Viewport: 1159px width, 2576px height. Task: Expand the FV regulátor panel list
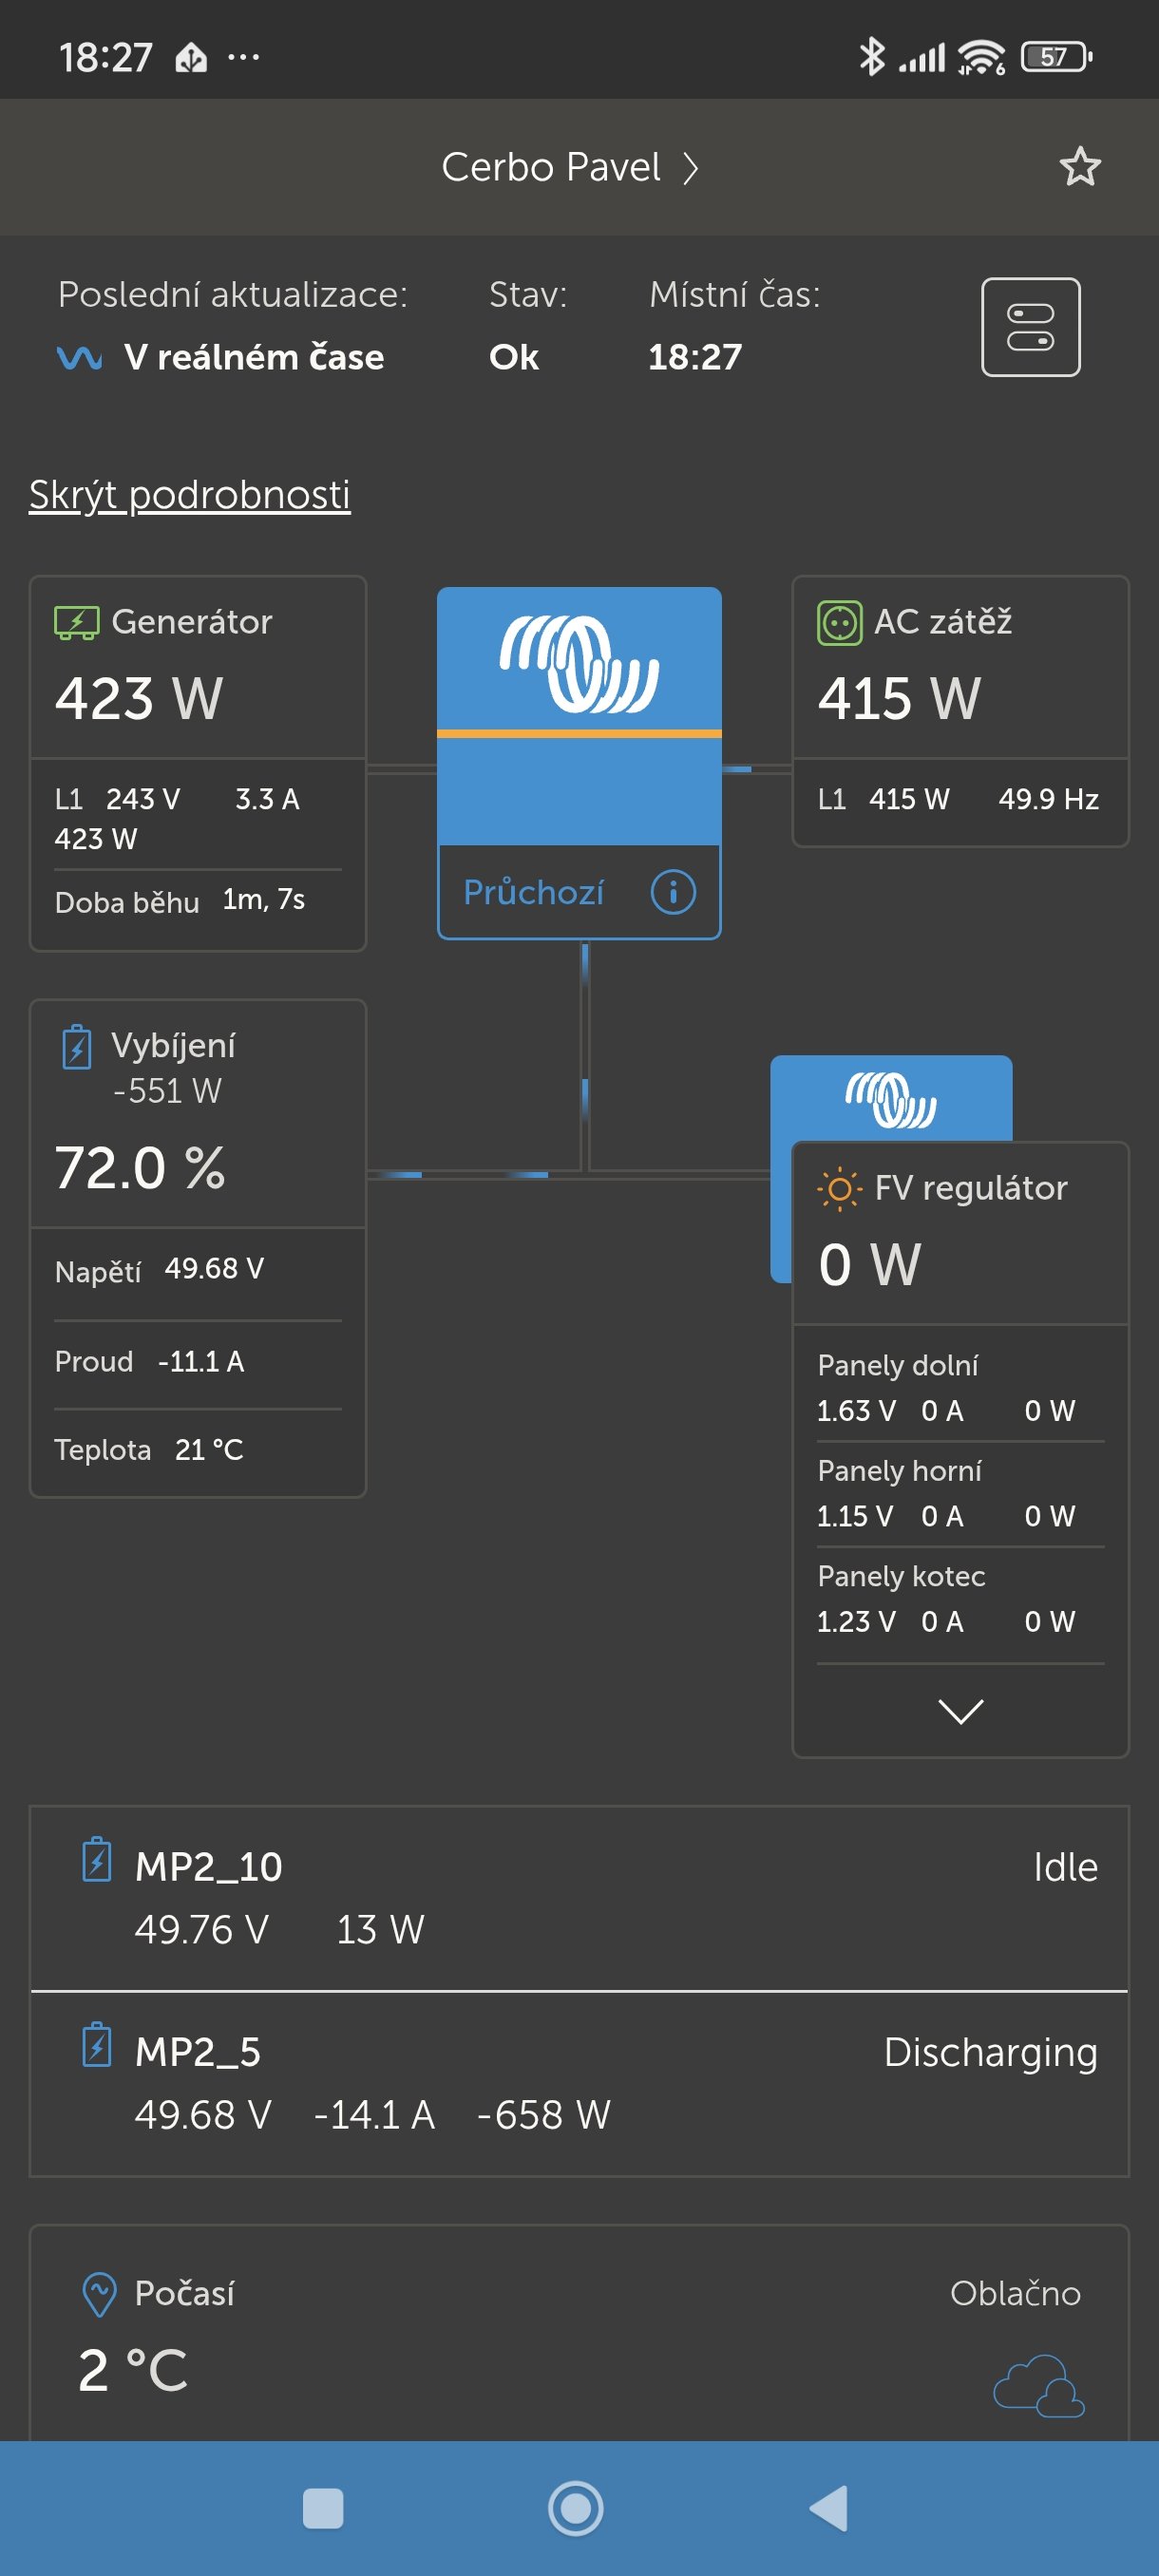click(960, 1710)
